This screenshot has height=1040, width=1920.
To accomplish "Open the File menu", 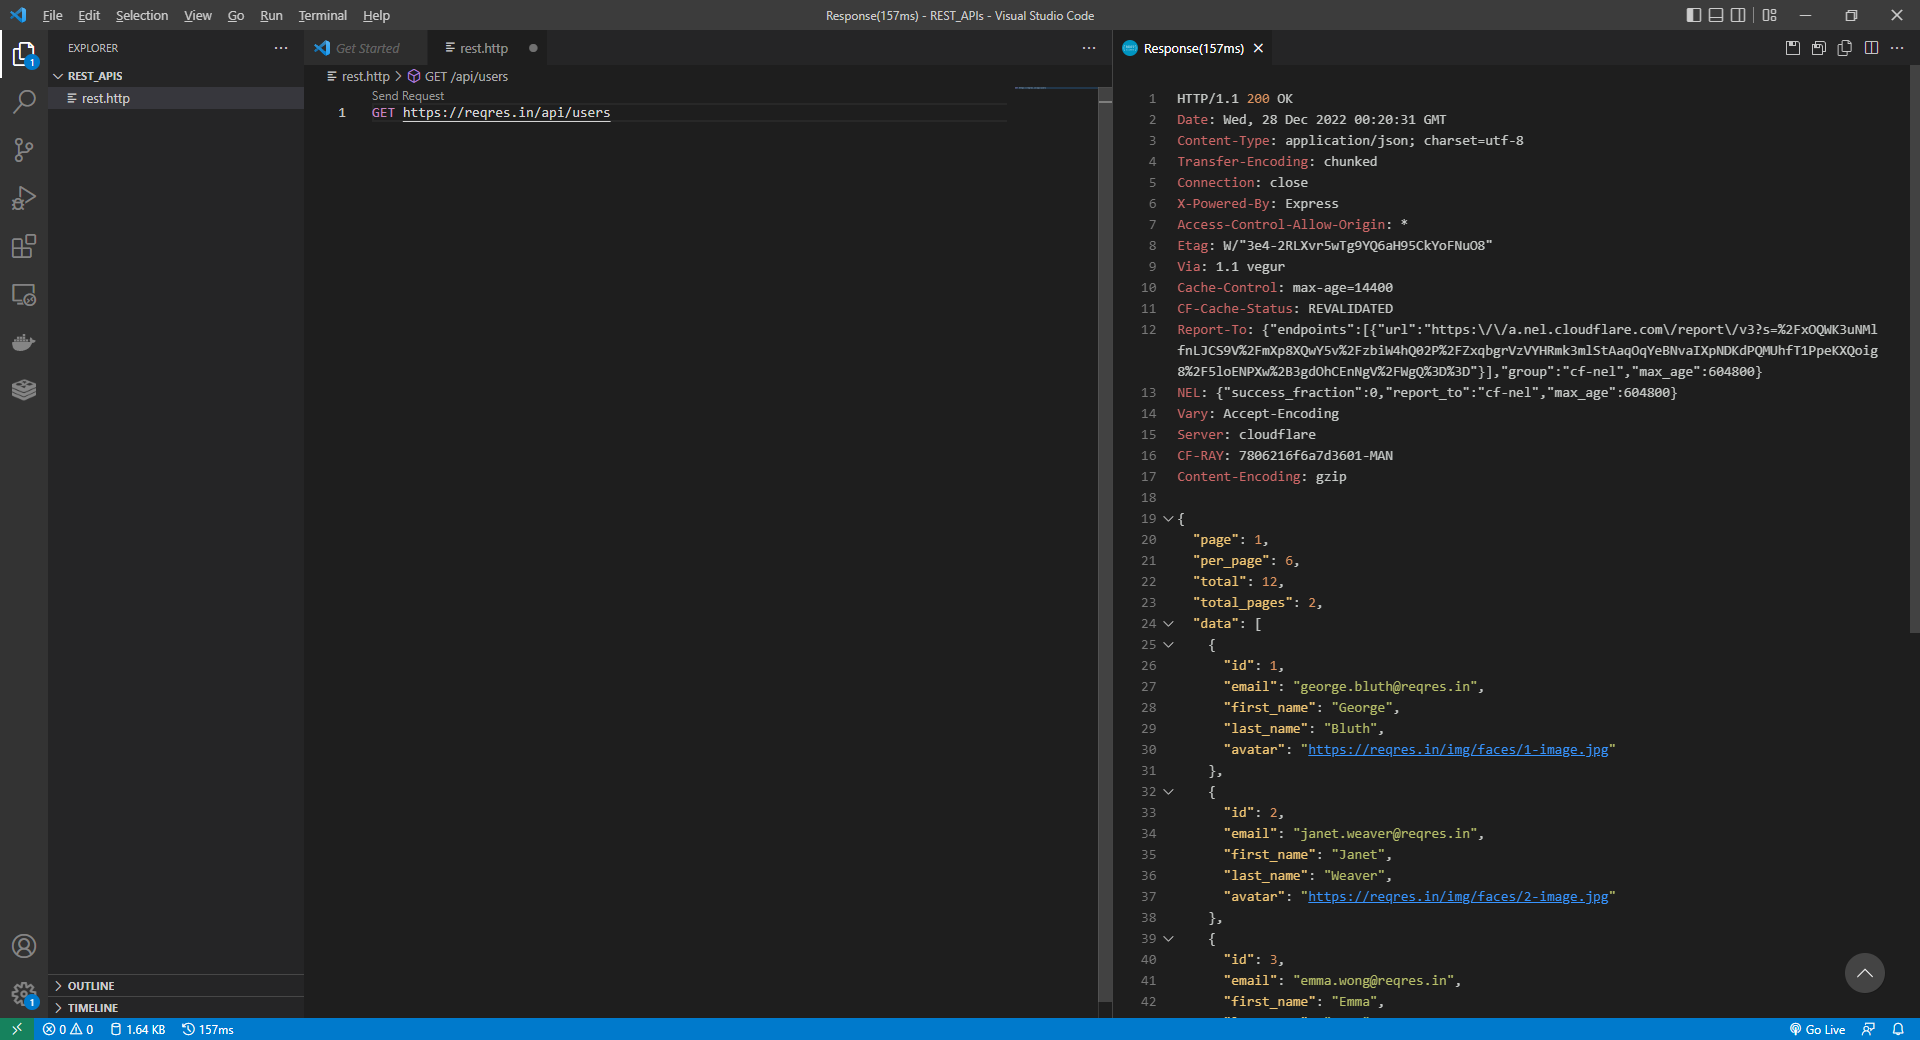I will 53,15.
